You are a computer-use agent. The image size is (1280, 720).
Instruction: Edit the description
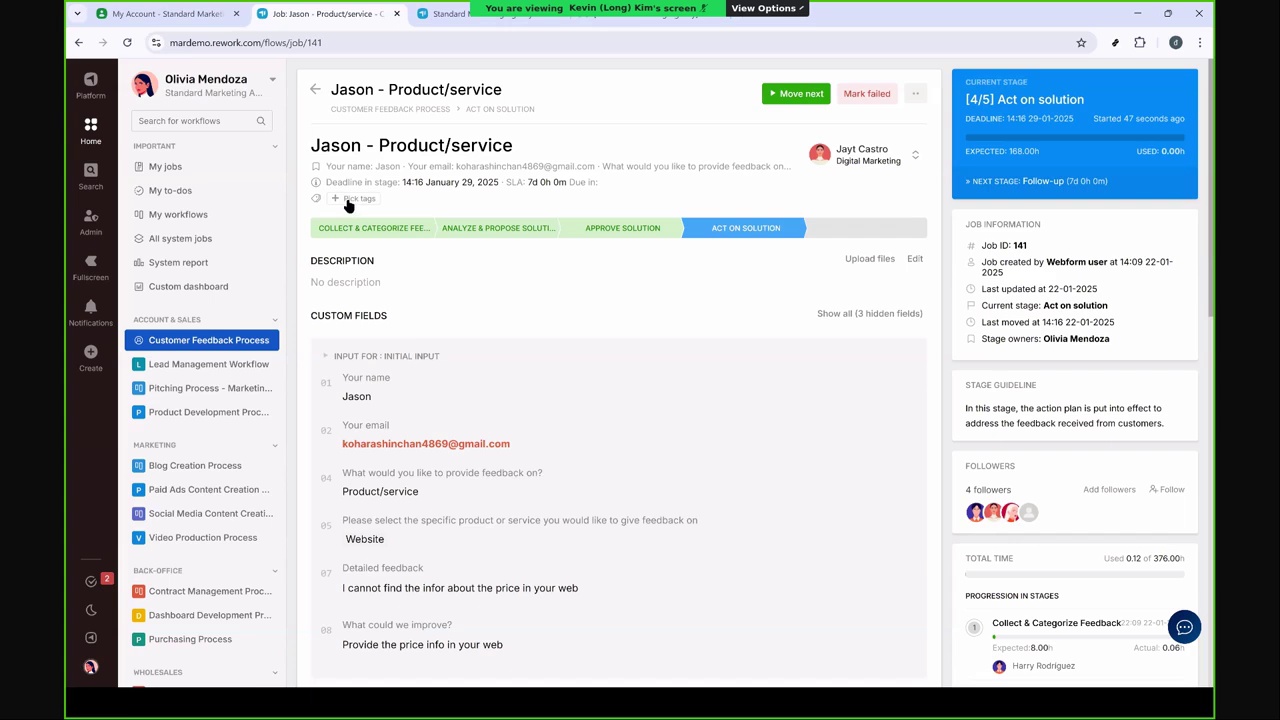(915, 259)
